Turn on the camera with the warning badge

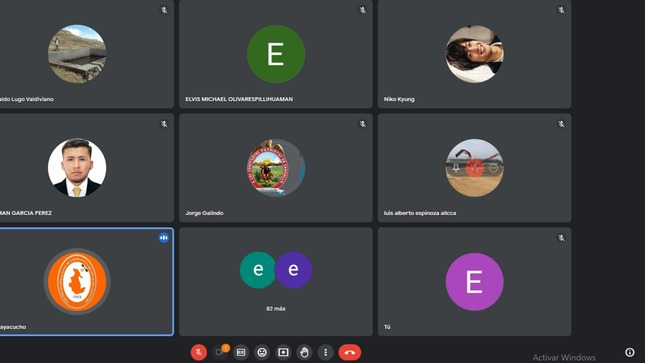[219, 353]
